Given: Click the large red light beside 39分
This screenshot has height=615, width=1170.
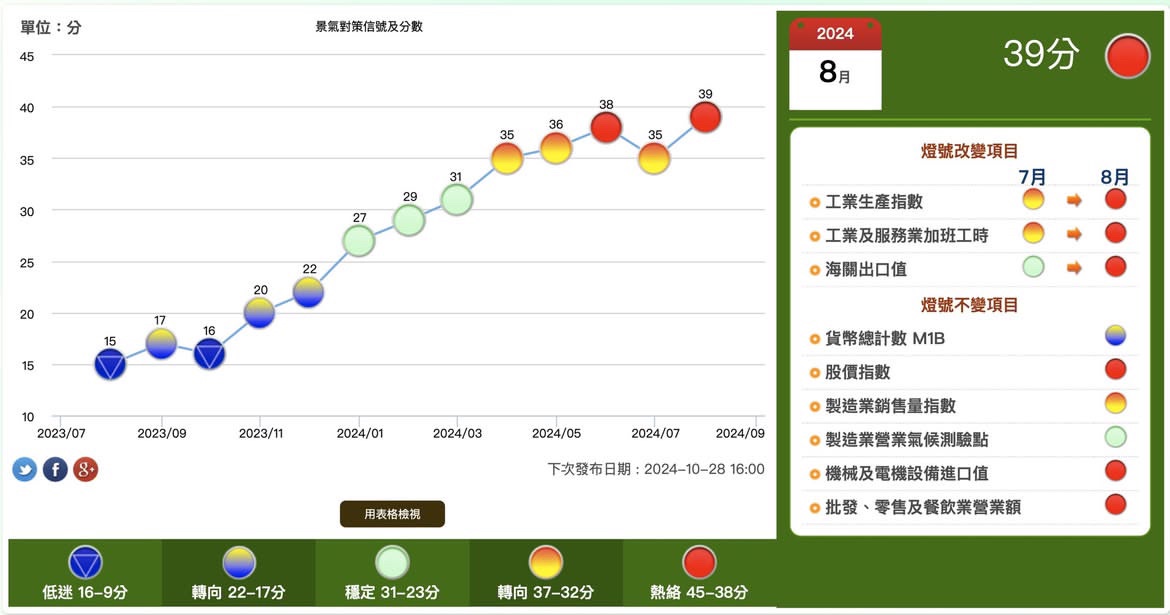Looking at the screenshot, I should (x=1127, y=56).
